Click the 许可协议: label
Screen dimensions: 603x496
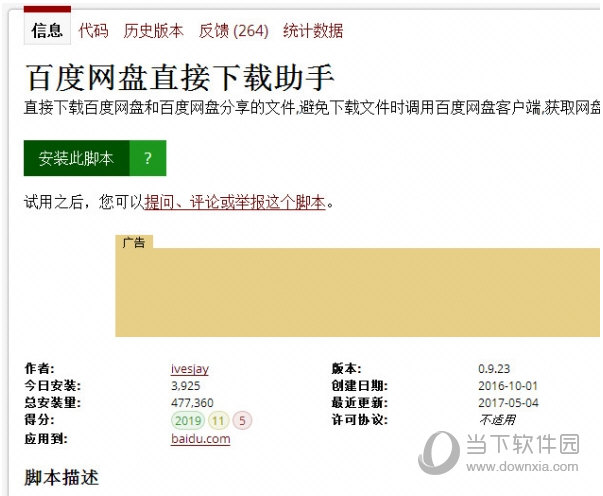point(360,419)
